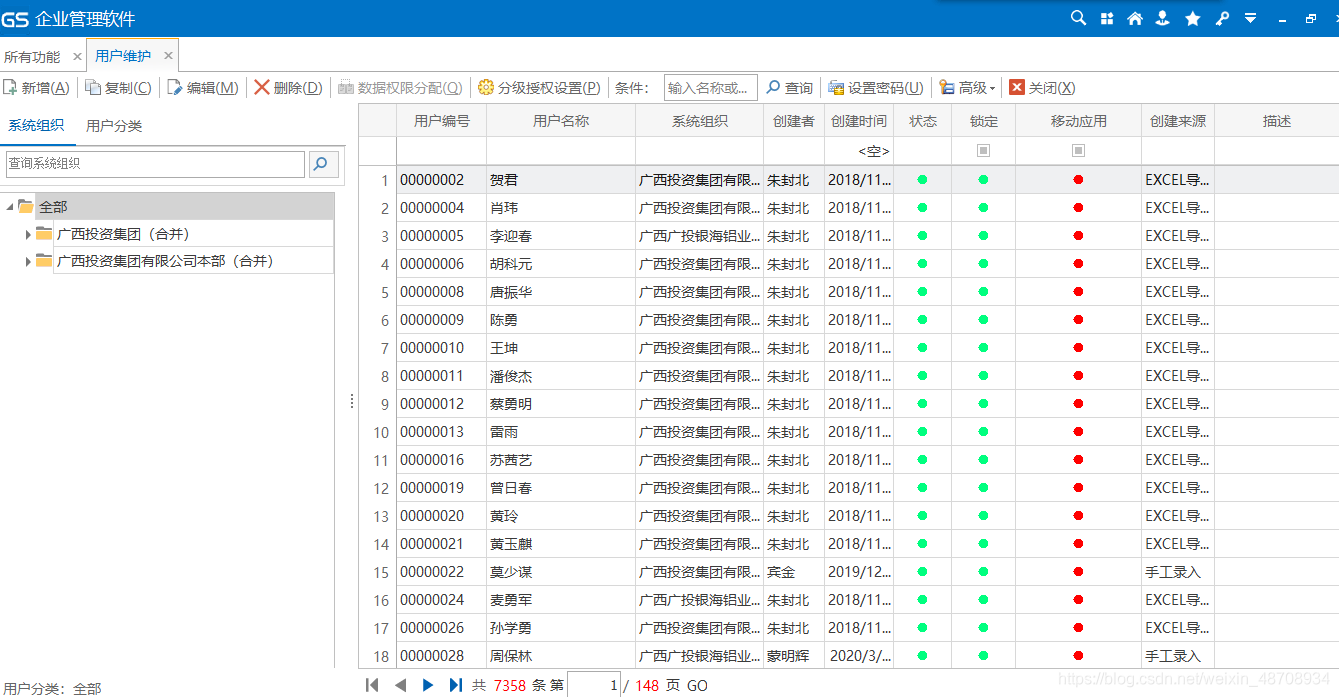The image size is (1339, 697).
Task: Go to home via the house icon
Action: [1135, 18]
